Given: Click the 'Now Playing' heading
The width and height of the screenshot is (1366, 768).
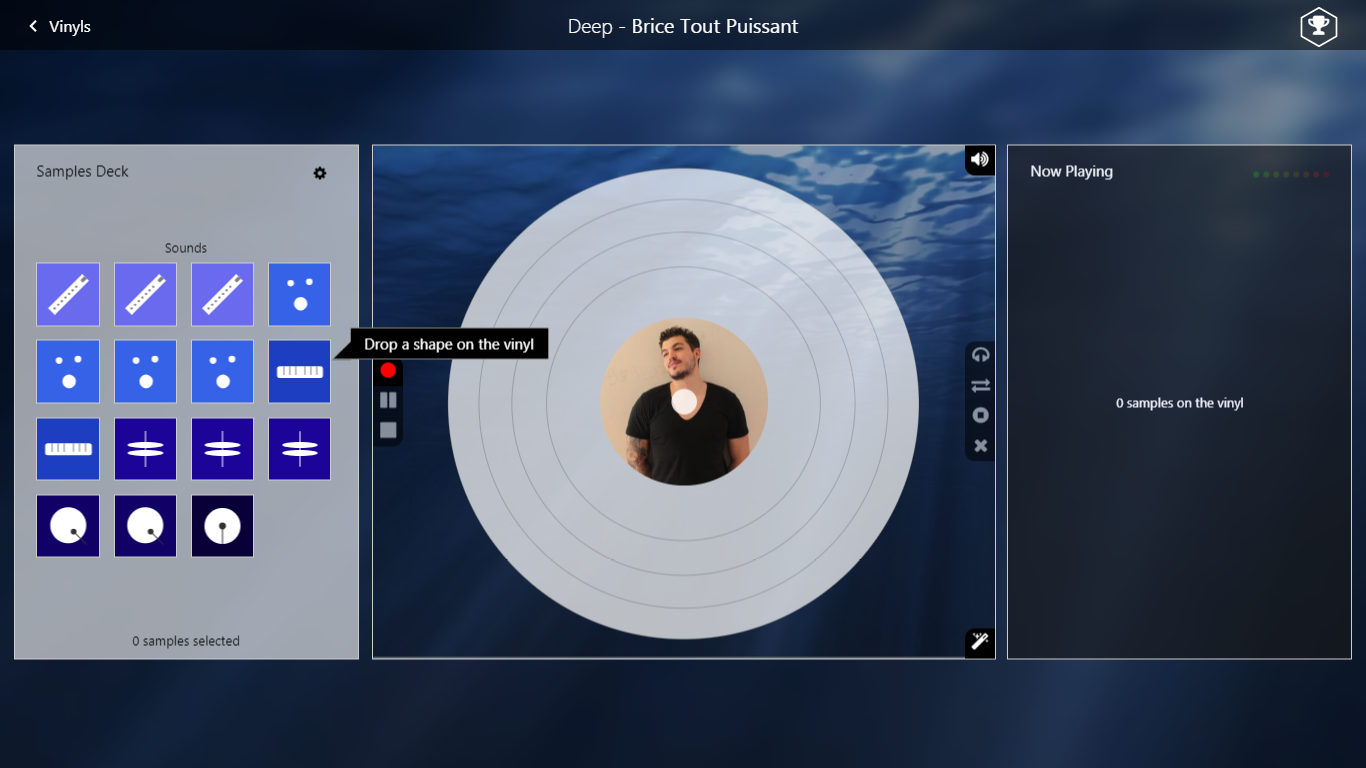Looking at the screenshot, I should coord(1071,171).
